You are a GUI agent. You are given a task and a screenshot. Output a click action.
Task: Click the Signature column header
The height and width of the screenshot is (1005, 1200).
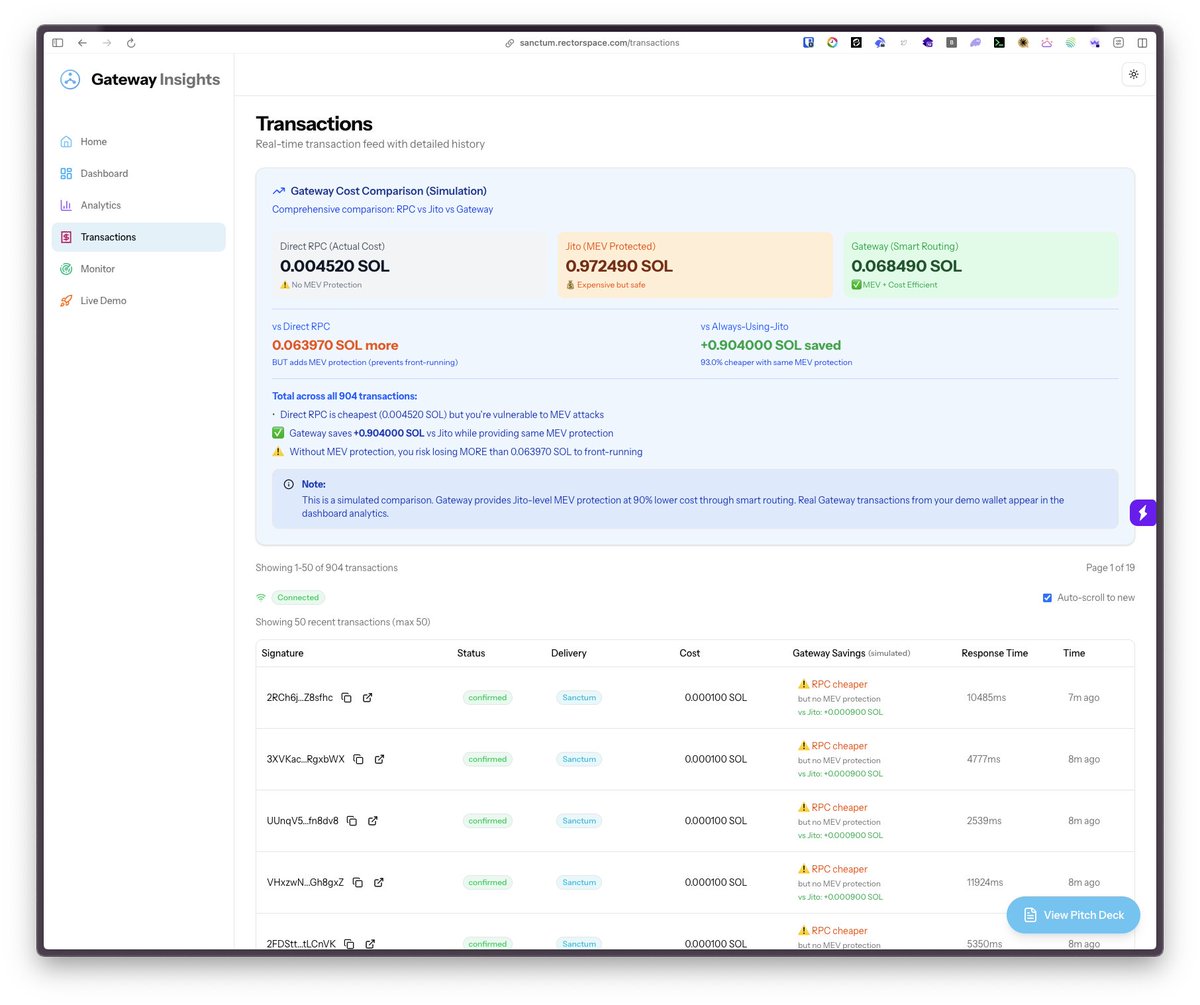(282, 653)
